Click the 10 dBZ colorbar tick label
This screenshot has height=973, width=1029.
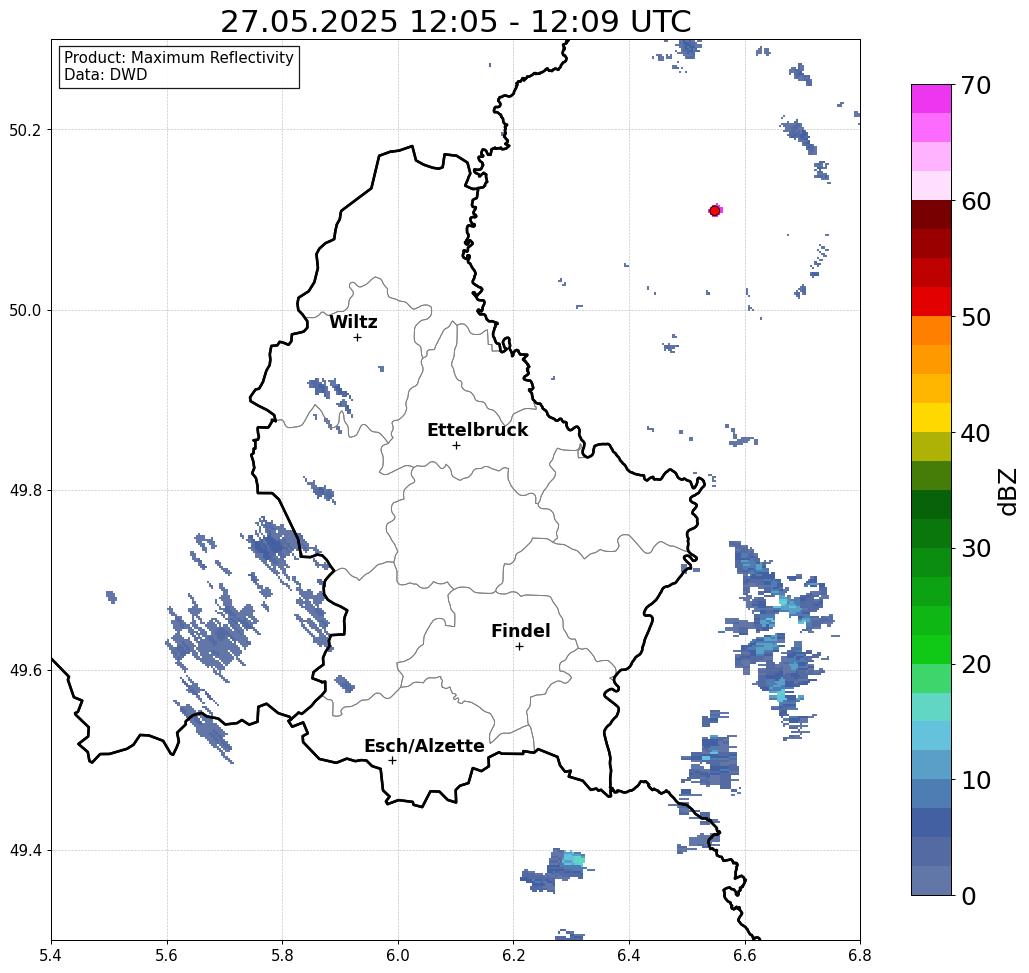(976, 779)
